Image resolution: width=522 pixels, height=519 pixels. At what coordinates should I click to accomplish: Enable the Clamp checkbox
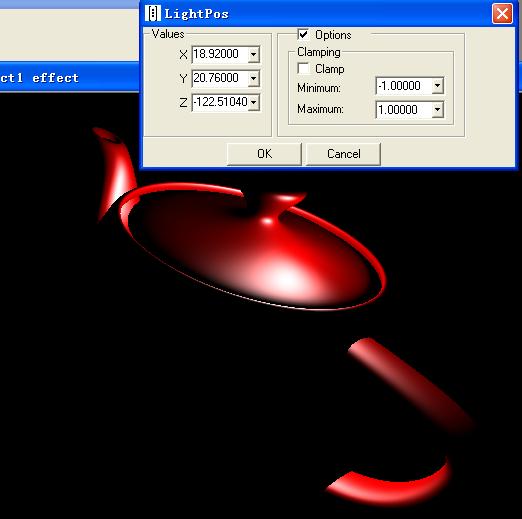pyautogui.click(x=303, y=68)
